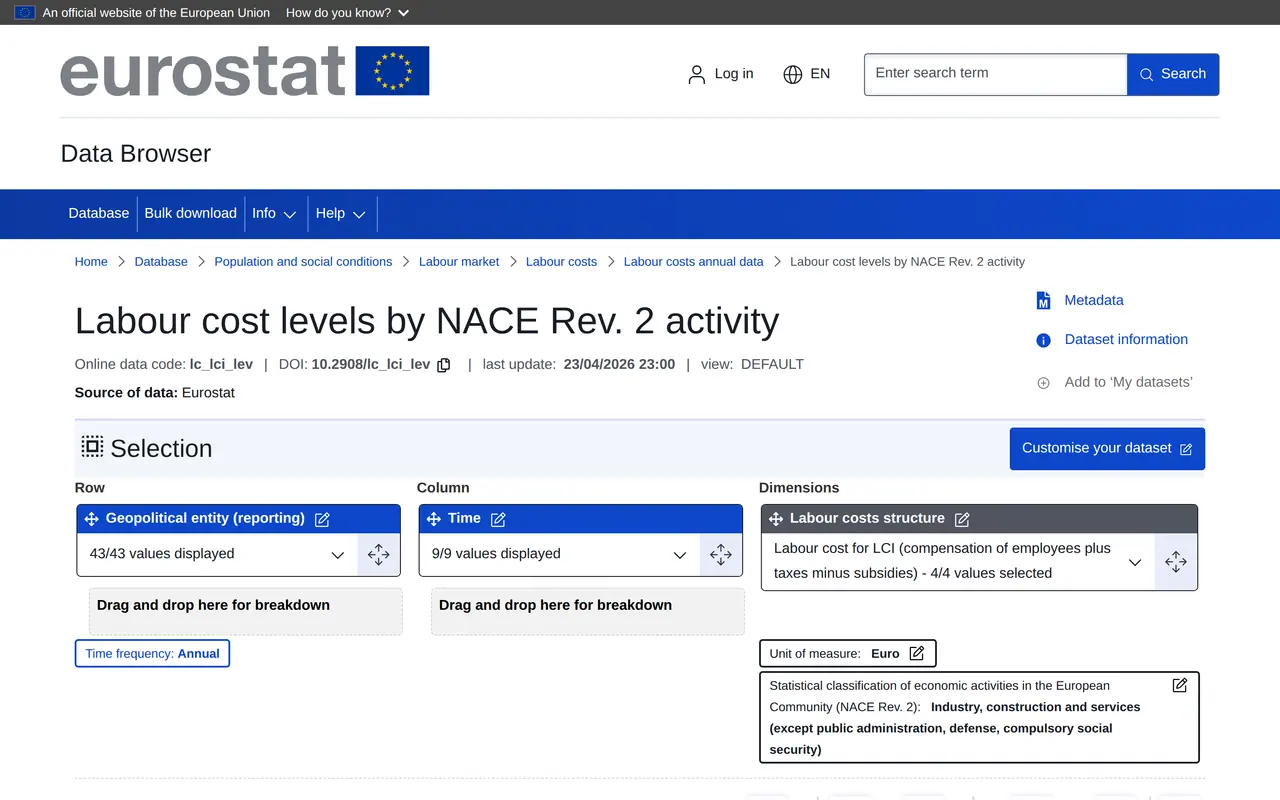Image resolution: width=1280 pixels, height=800 pixels.
Task: Edit the Labour costs structure dimension
Action: [962, 519]
